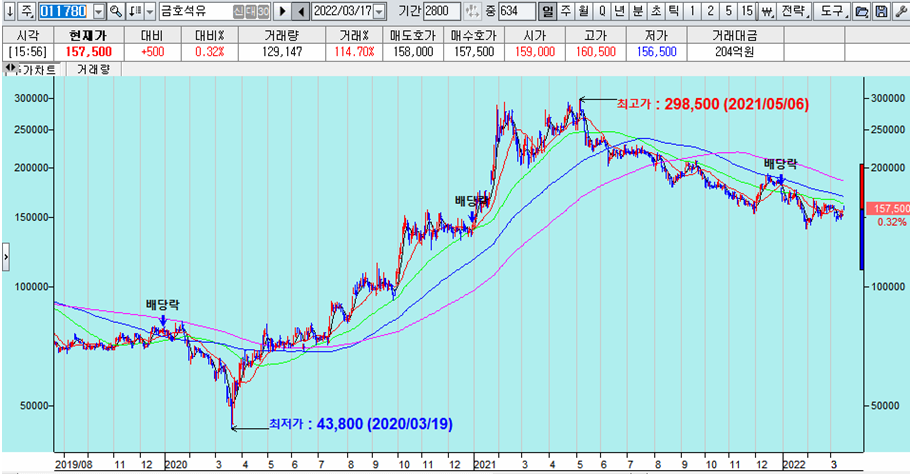
Task: Click the red-blue price range bar at right
Action: coord(862,216)
